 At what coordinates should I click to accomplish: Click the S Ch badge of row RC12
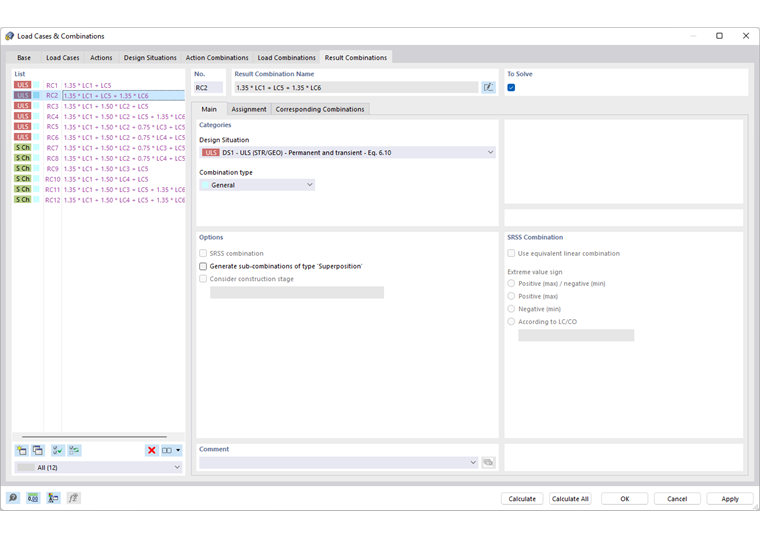pyautogui.click(x=22, y=200)
